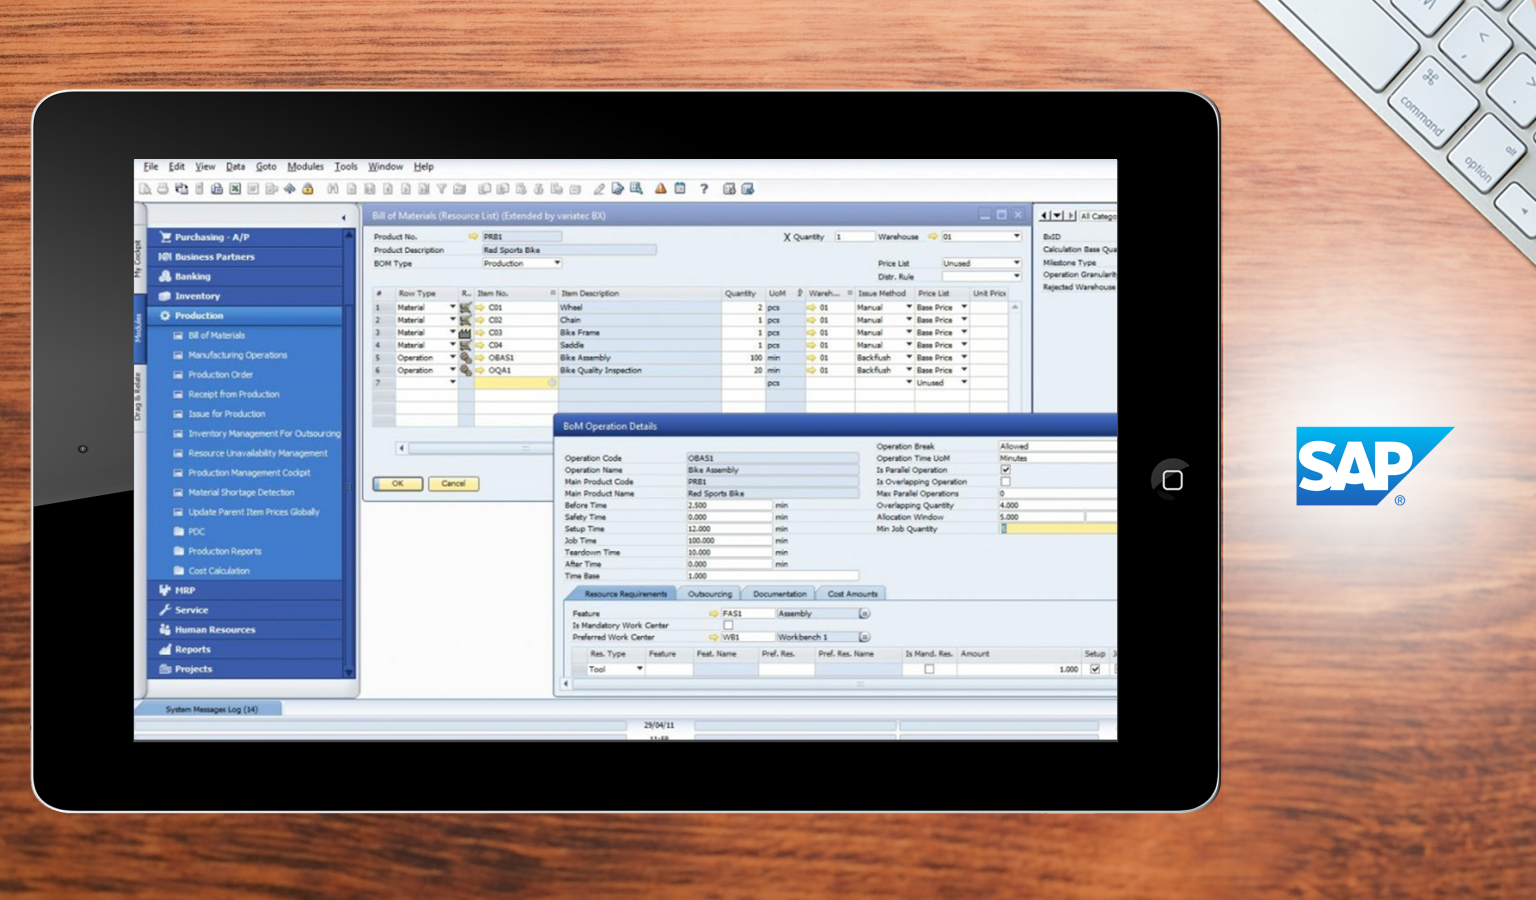1536x900 pixels.
Task: Click the Lock Screen padlock icon
Action: tap(306, 188)
